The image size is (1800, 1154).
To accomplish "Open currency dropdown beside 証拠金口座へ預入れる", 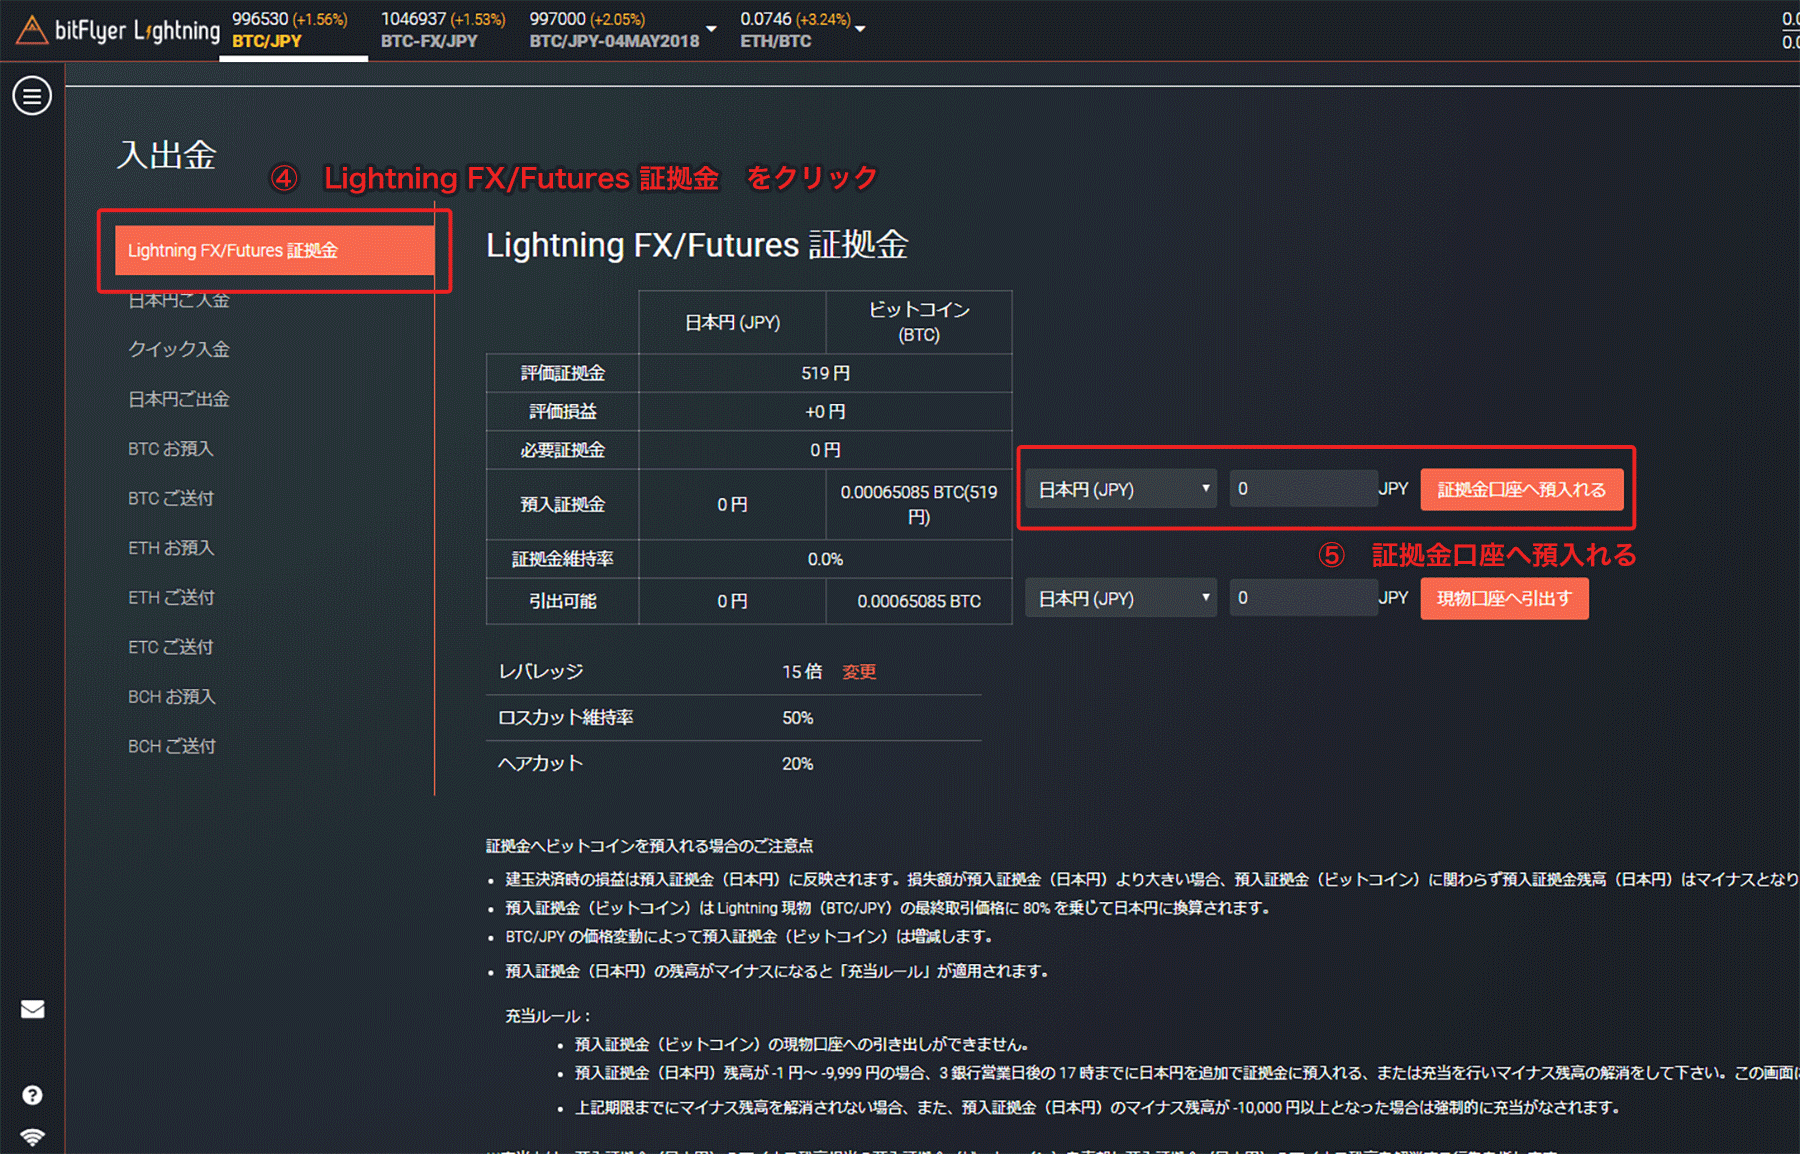I will pyautogui.click(x=1121, y=489).
